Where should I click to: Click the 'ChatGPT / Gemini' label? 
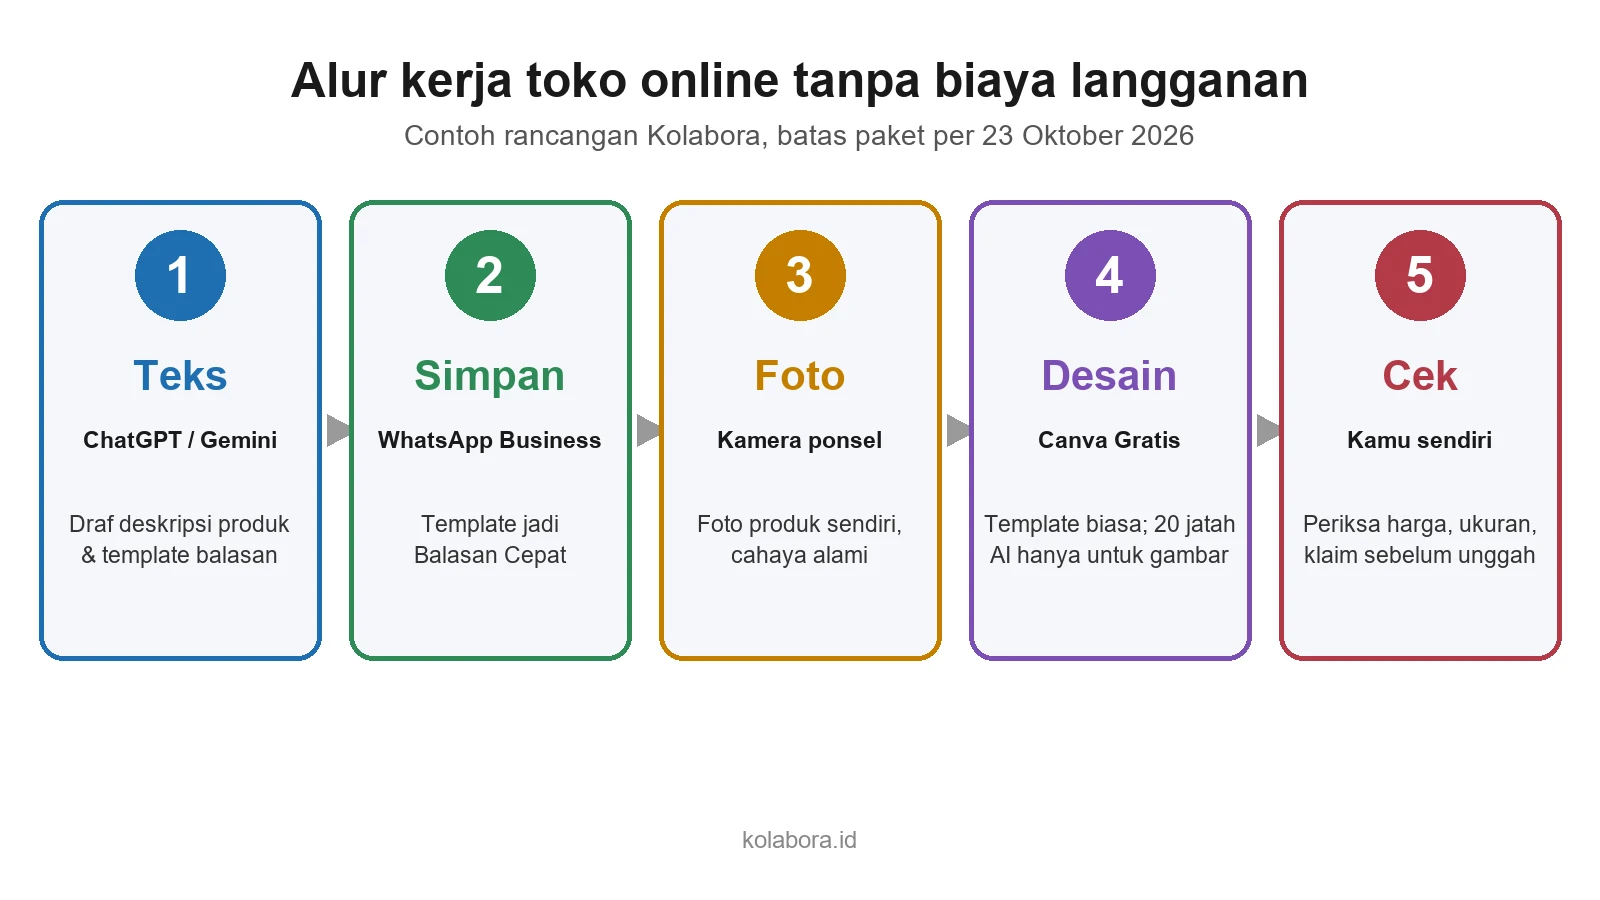[x=180, y=440]
